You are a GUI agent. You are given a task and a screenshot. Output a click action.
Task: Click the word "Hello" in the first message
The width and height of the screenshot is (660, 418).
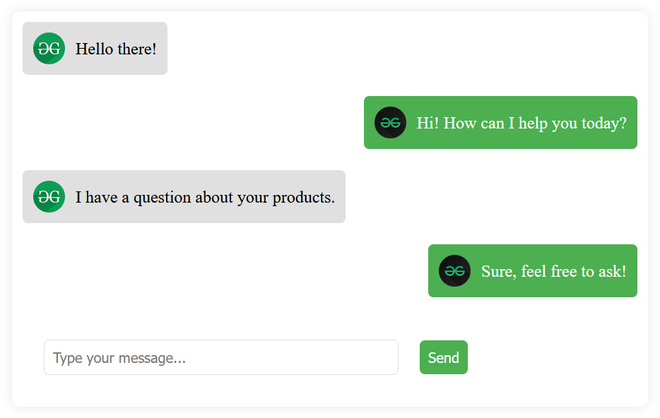pos(95,49)
